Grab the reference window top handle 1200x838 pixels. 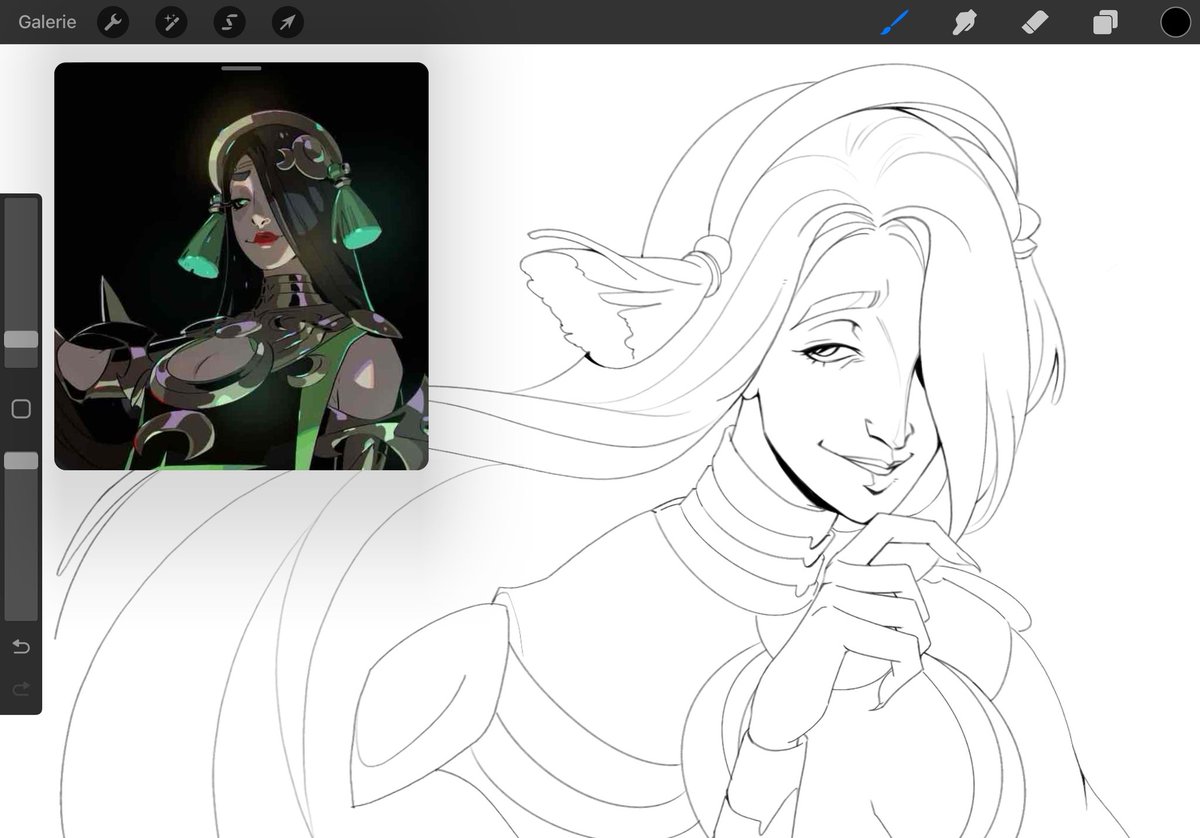[x=241, y=68]
